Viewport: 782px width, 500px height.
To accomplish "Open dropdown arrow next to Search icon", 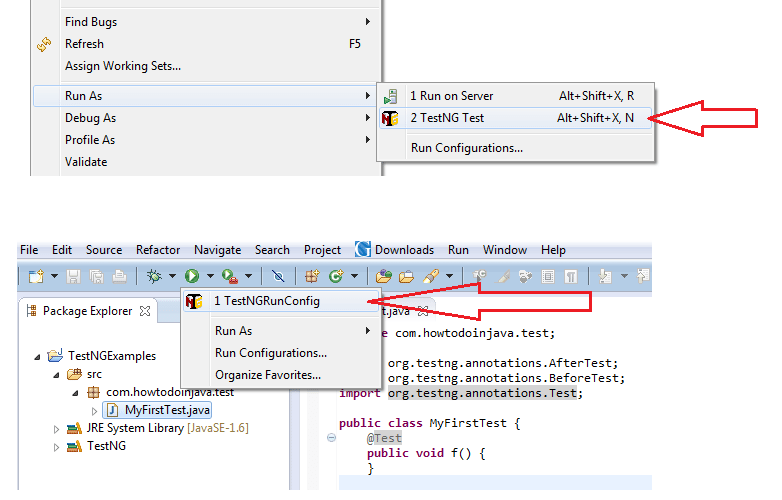I will click(449, 276).
